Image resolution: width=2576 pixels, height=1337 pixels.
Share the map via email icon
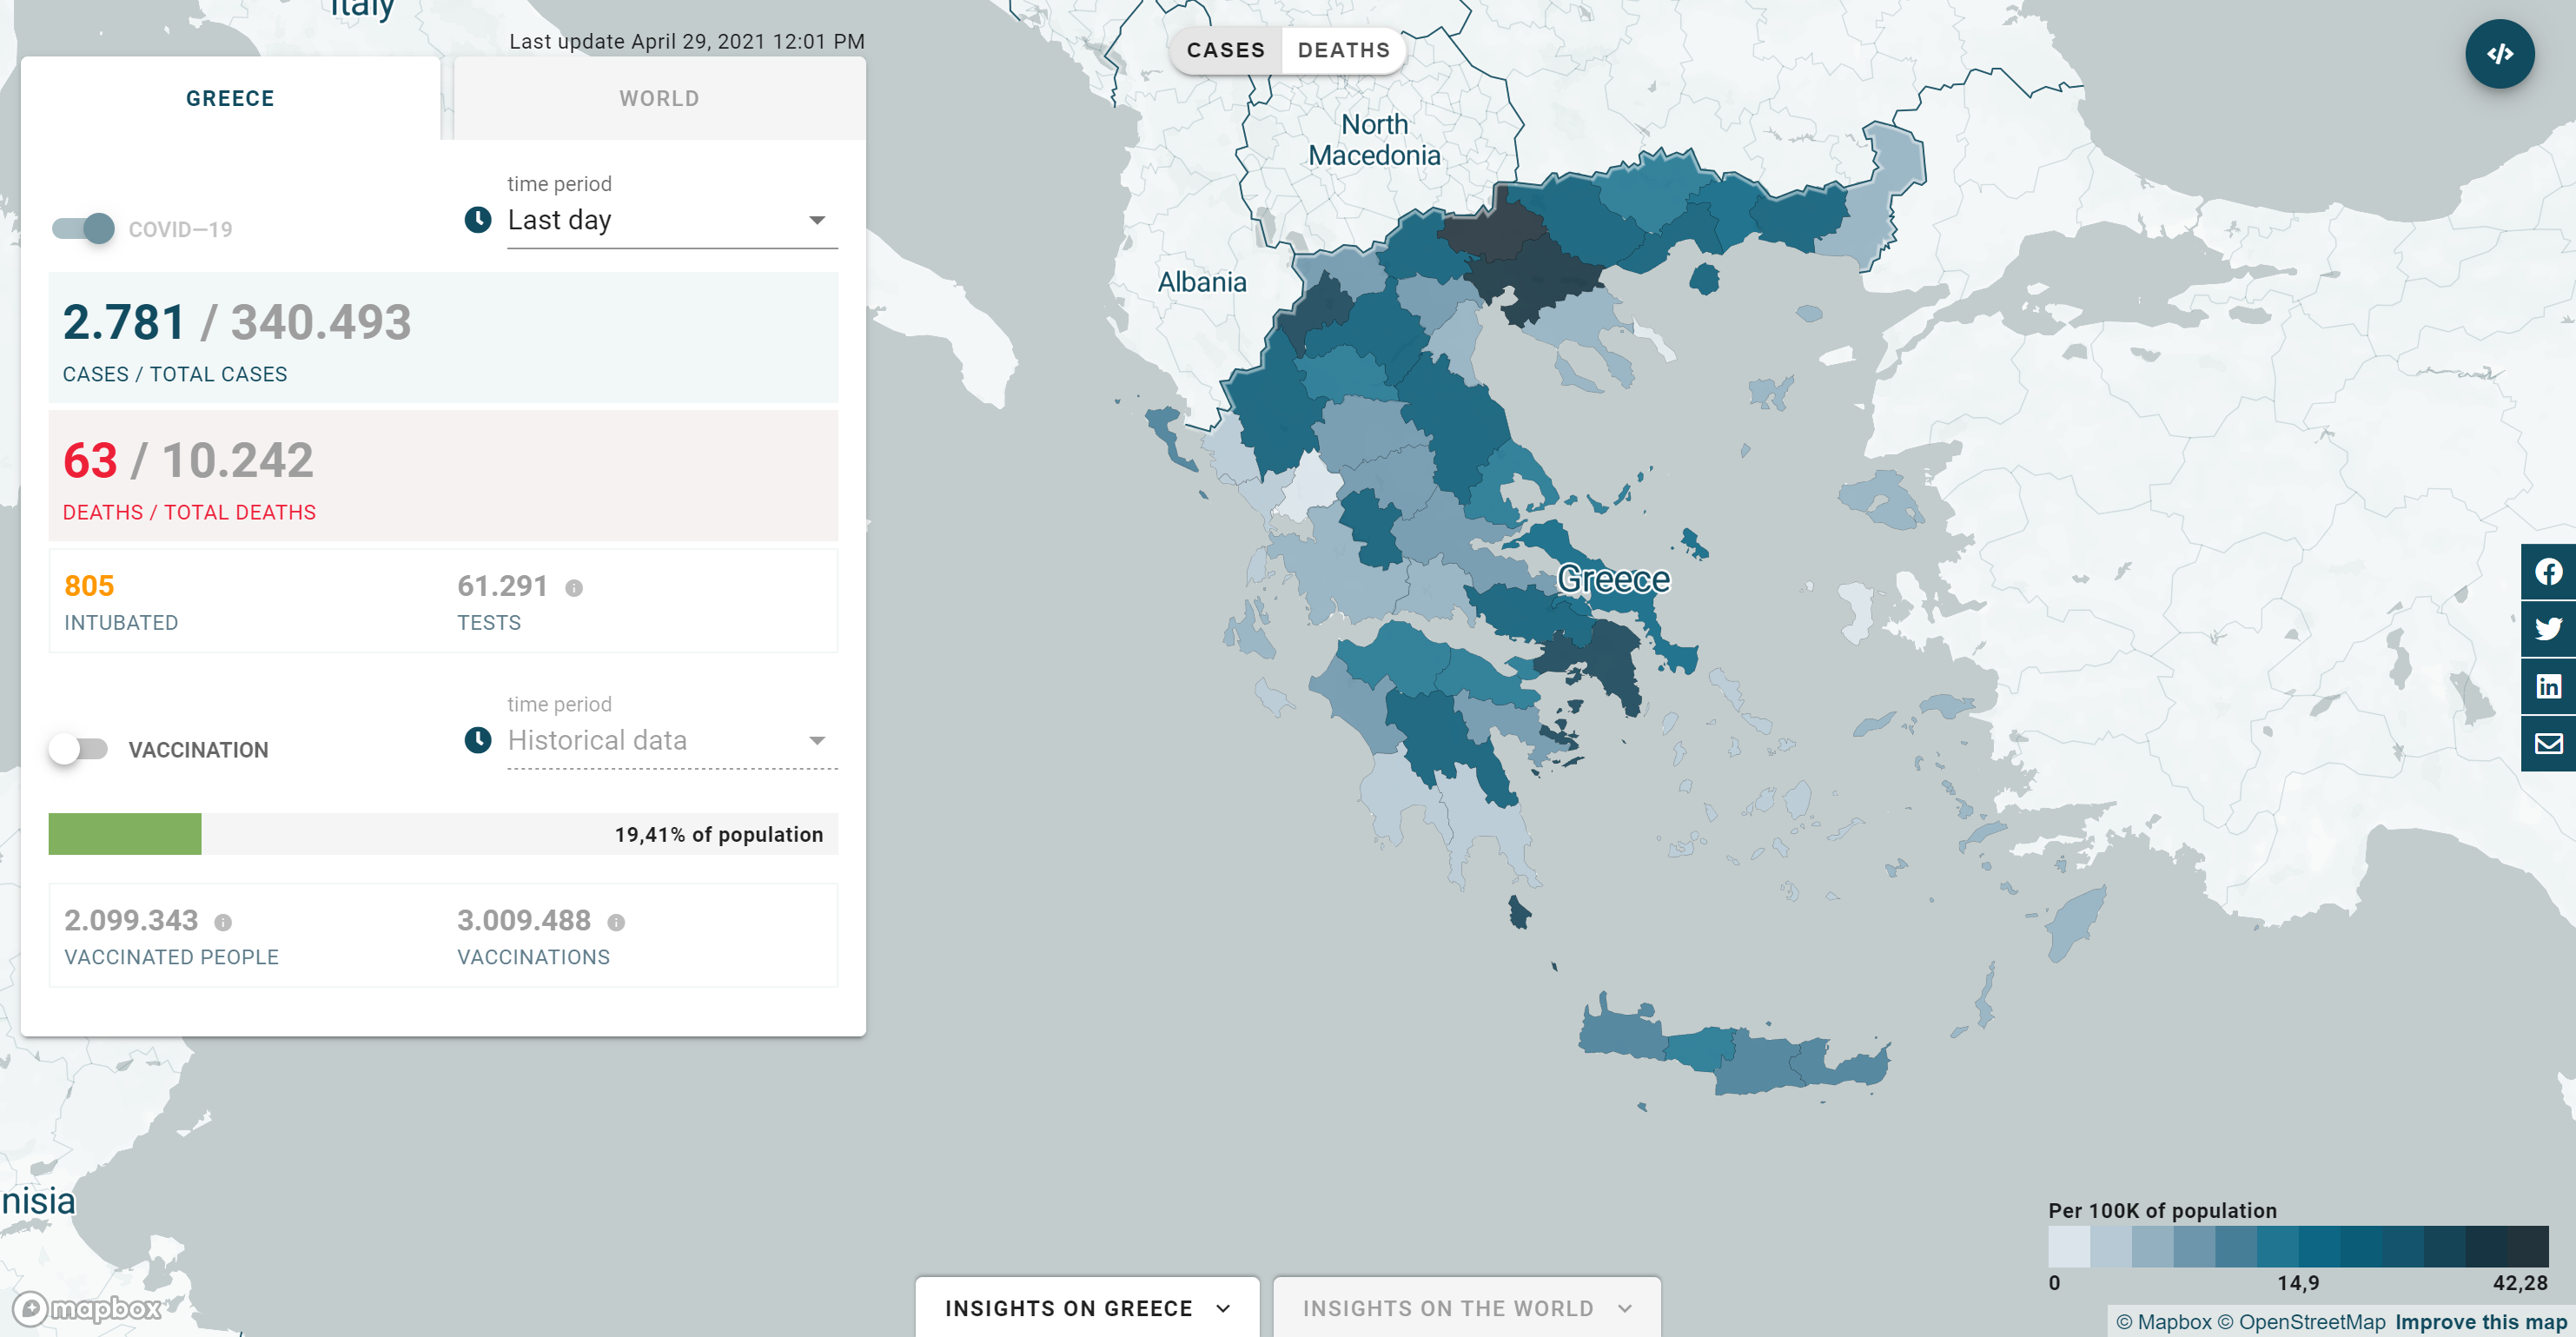pos(2548,743)
